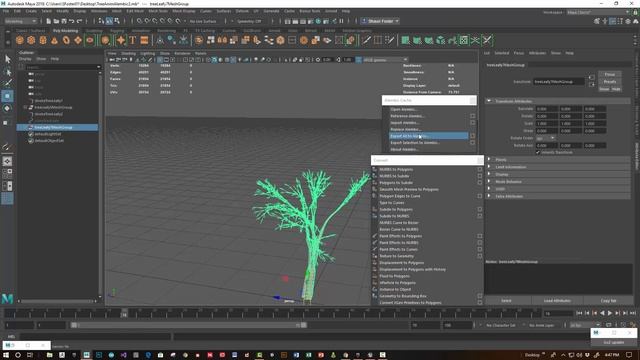Click the playback range slider bar
The image size is (640, 360).
[189, 325]
